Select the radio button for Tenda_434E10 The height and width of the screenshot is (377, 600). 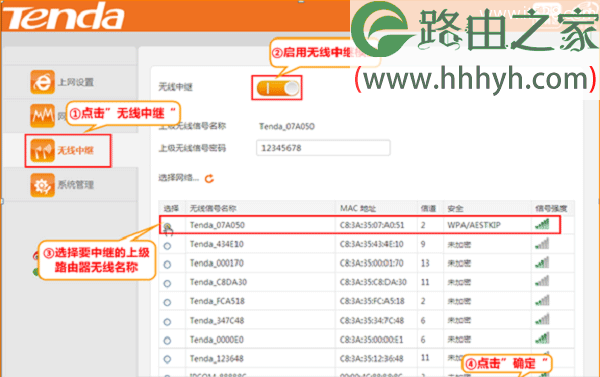coord(167,246)
